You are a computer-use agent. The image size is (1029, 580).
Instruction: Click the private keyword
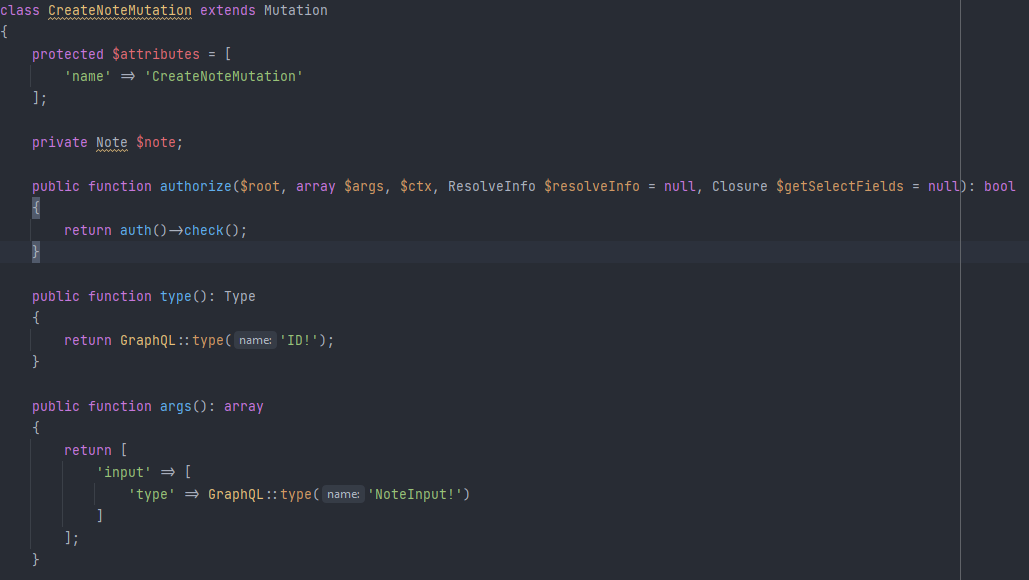60,142
